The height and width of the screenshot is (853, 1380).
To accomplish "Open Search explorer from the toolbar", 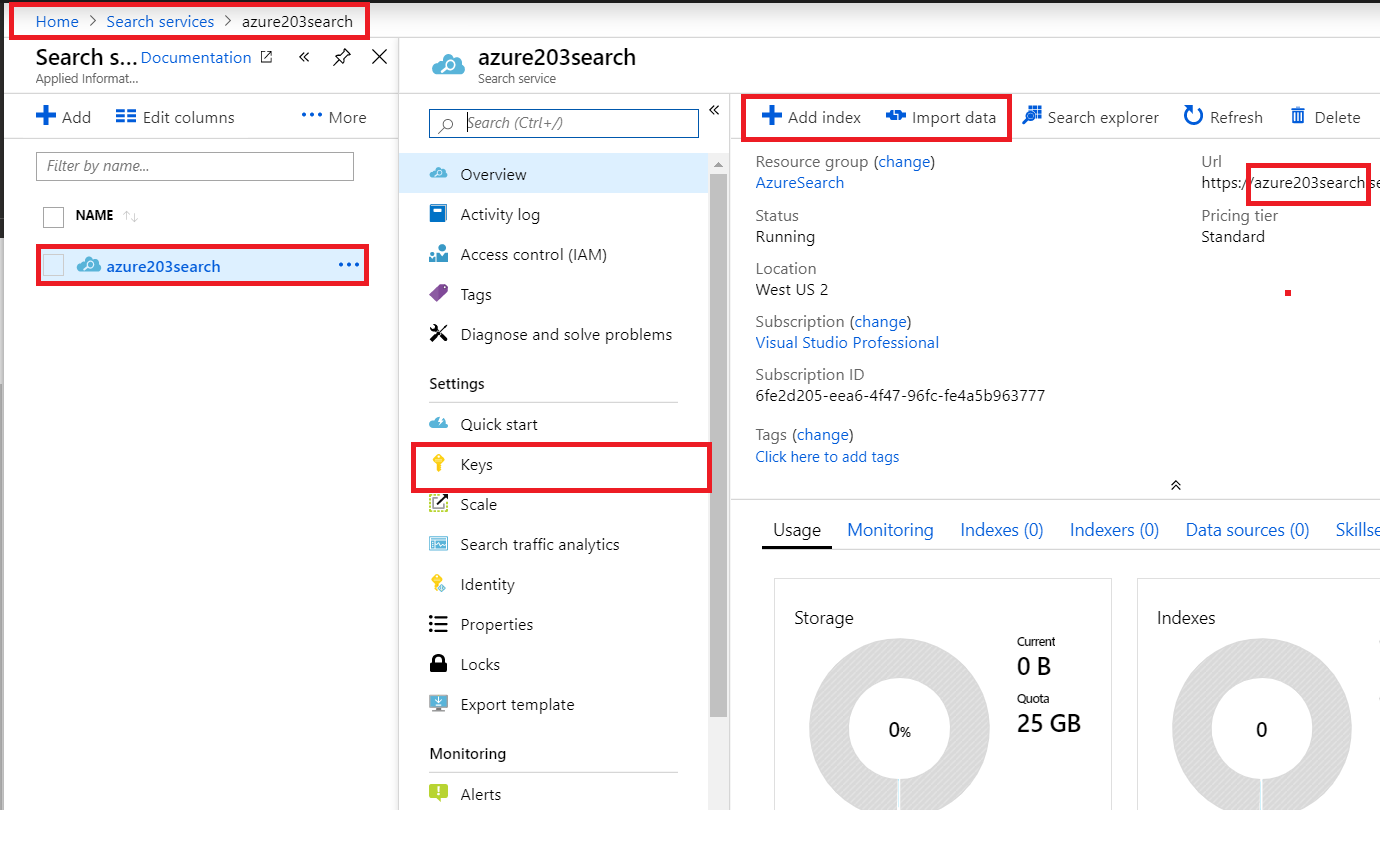I will tap(1091, 116).
